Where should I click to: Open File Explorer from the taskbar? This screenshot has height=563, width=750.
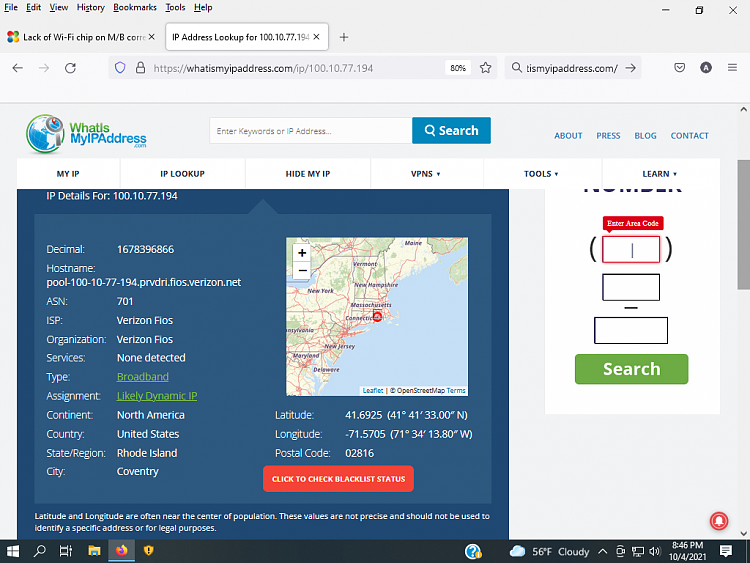tap(94, 551)
